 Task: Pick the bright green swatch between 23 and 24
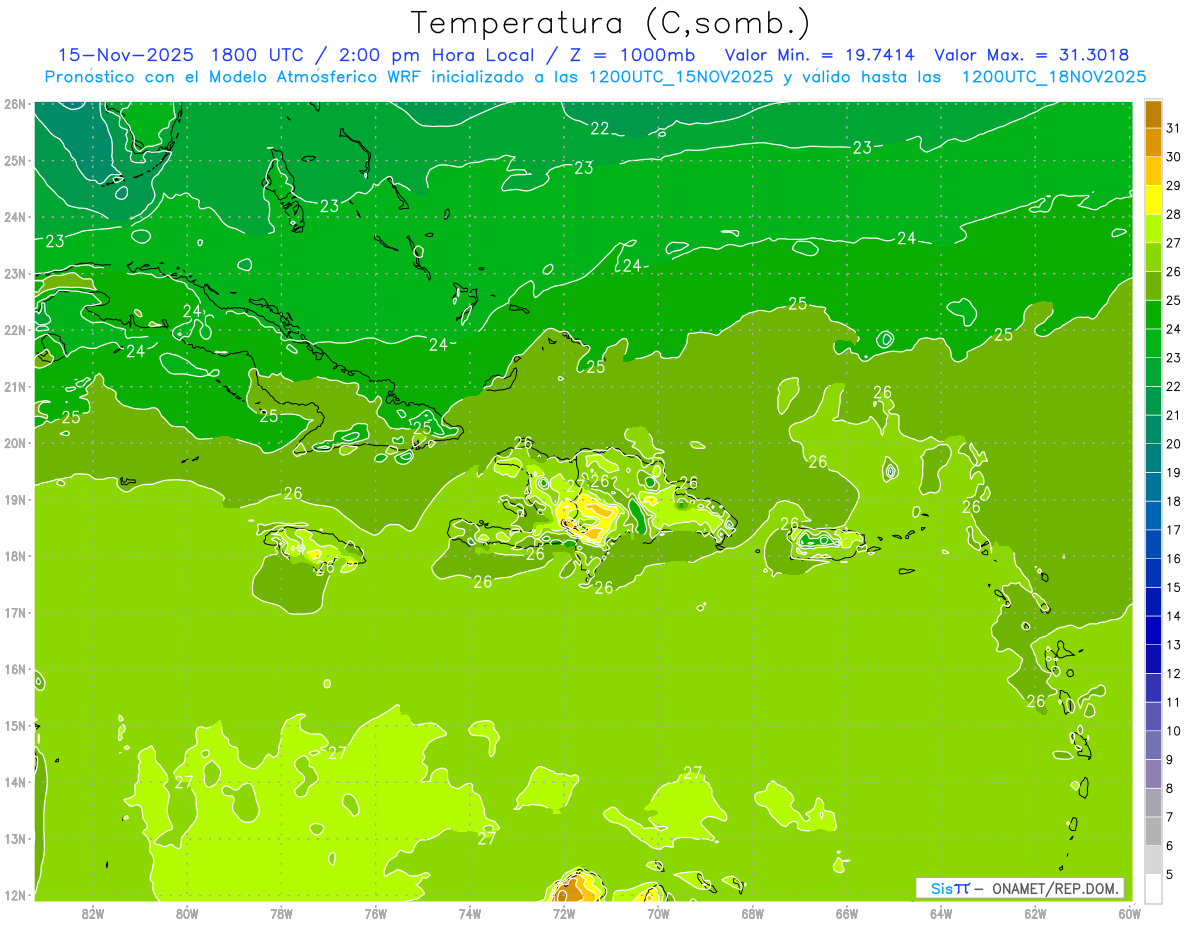click(x=1153, y=344)
